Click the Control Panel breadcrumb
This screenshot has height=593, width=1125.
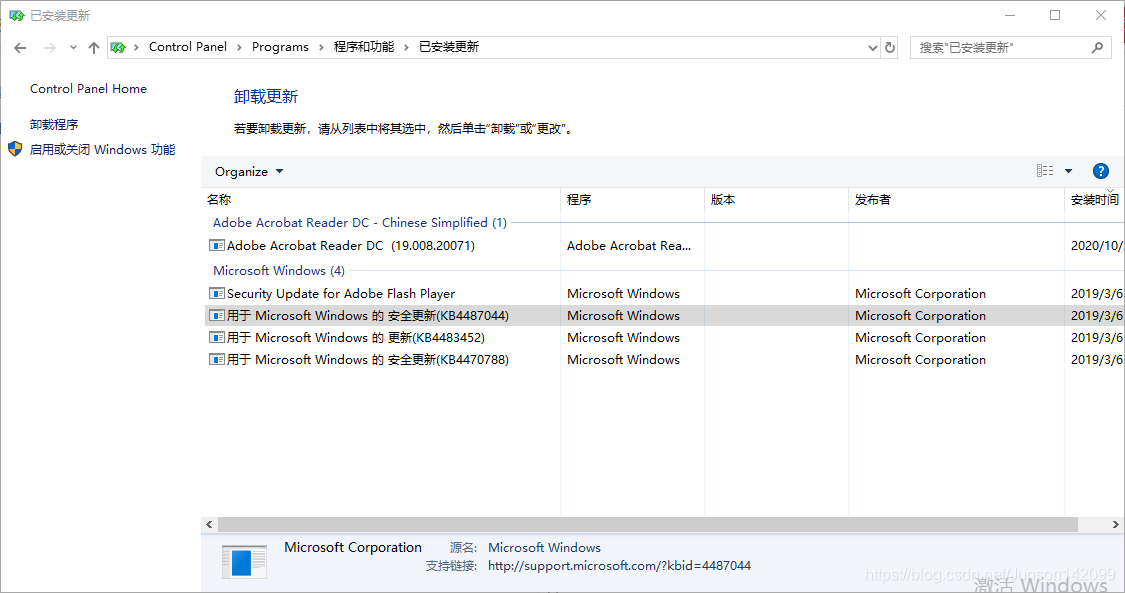pos(187,47)
